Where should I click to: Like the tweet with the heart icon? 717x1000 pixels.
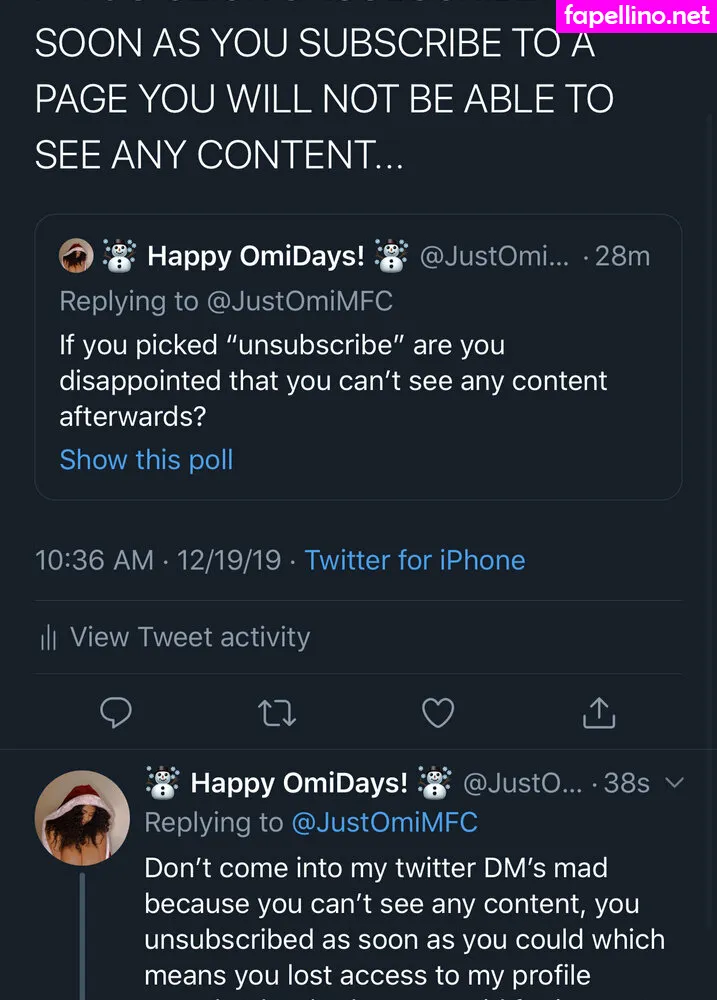[438, 712]
